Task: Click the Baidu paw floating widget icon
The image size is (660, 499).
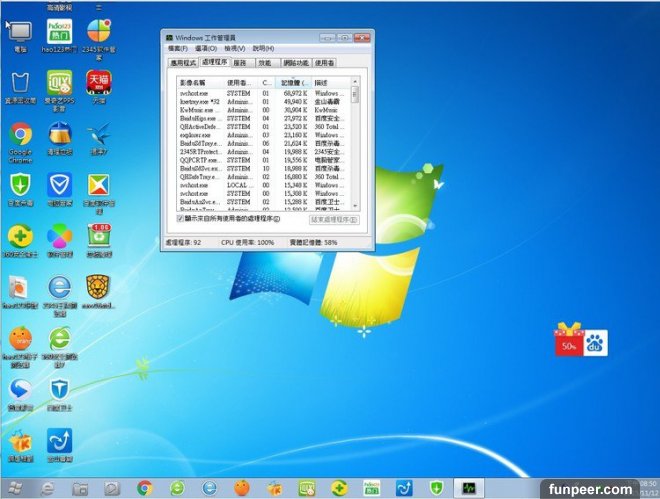Action: [595, 343]
